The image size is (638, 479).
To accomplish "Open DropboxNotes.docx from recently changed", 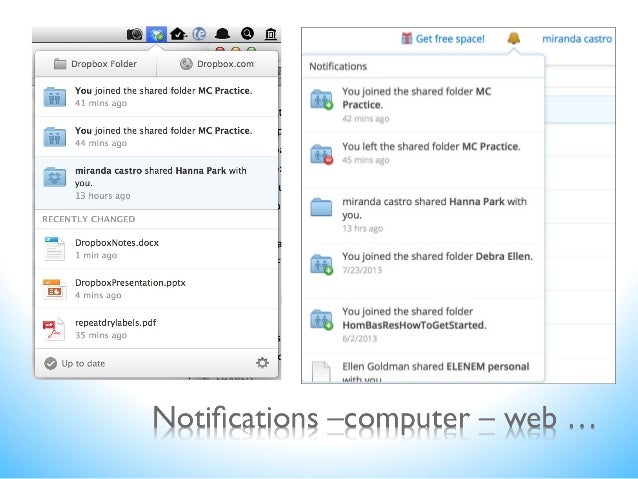I will point(157,249).
